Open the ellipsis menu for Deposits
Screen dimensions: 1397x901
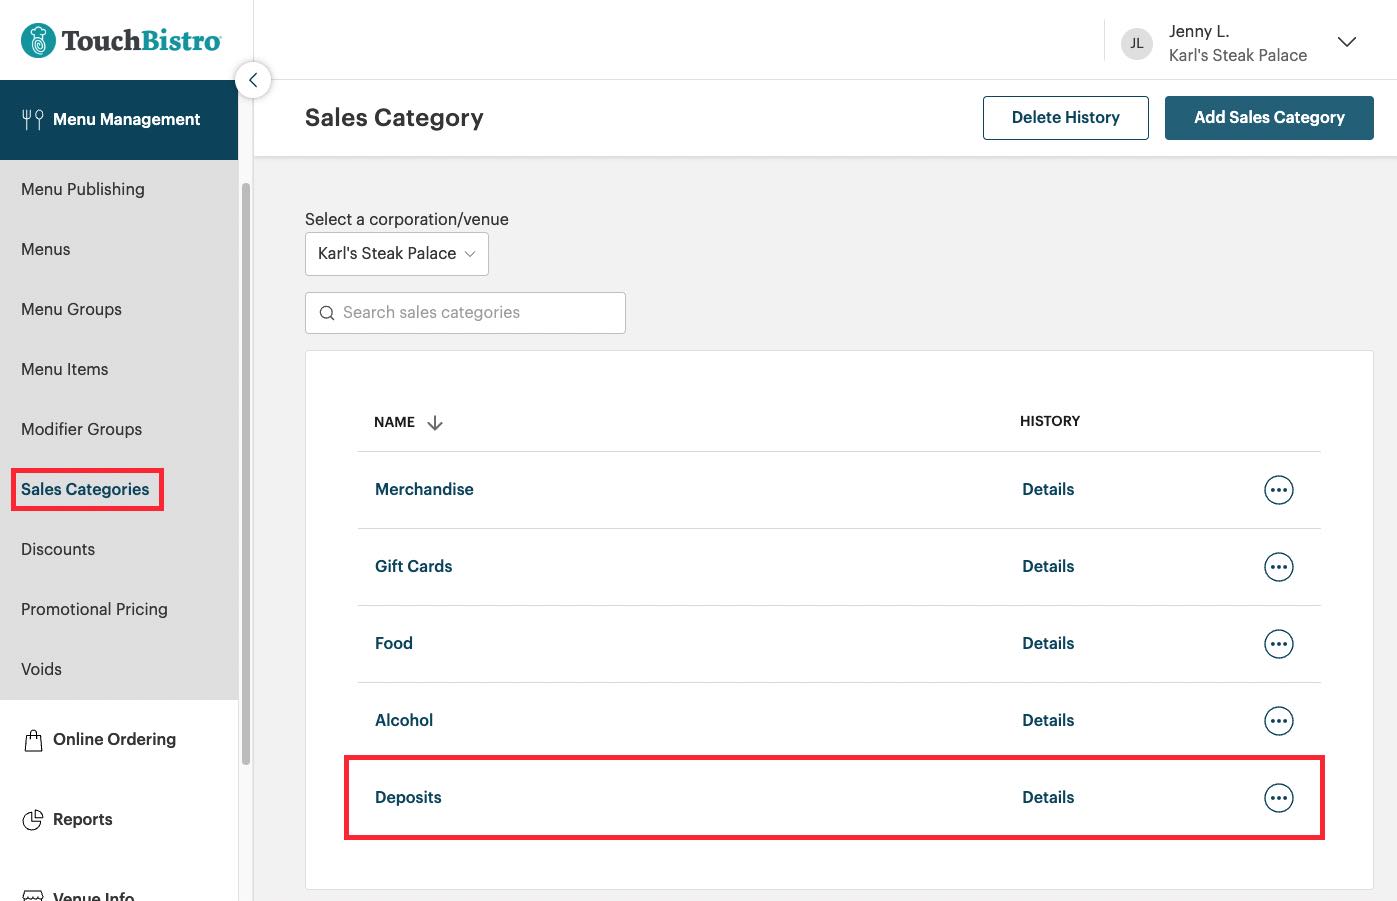click(x=1278, y=797)
